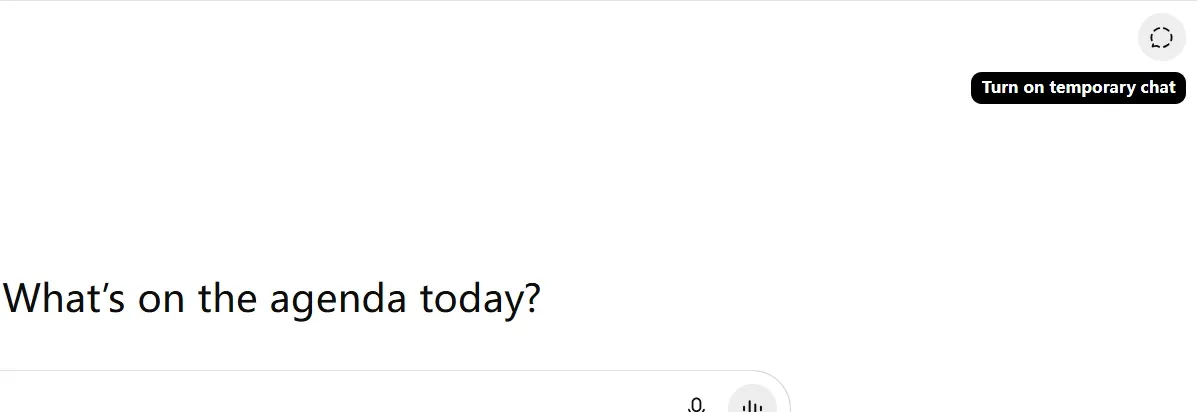Click the gray circular voice mode button
This screenshot has height=412, width=1197.
coord(752,404)
